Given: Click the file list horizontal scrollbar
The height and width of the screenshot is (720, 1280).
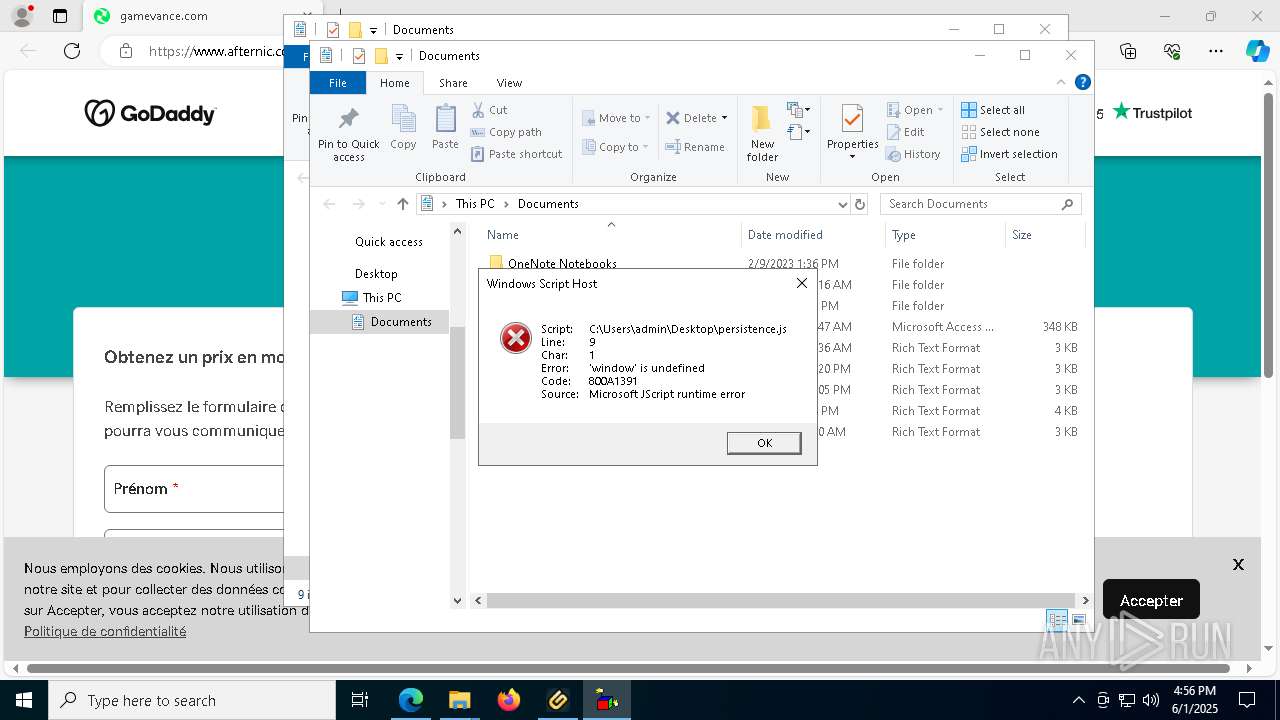Looking at the screenshot, I should tap(780, 601).
